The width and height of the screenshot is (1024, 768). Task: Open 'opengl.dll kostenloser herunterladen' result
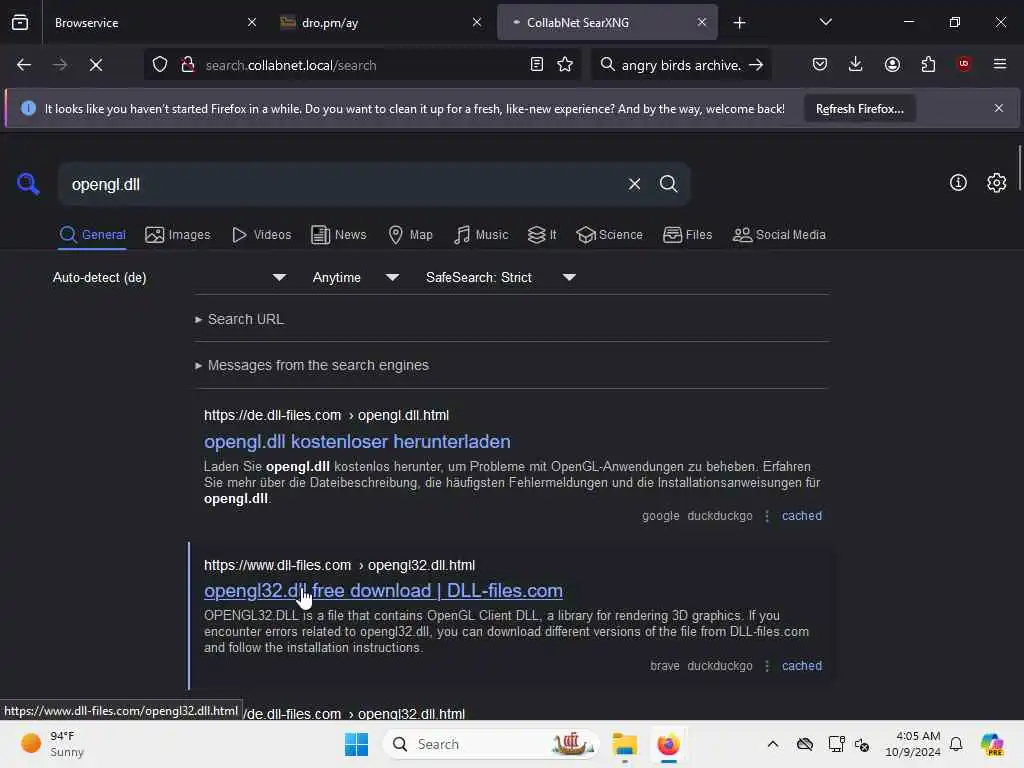pyautogui.click(x=357, y=441)
